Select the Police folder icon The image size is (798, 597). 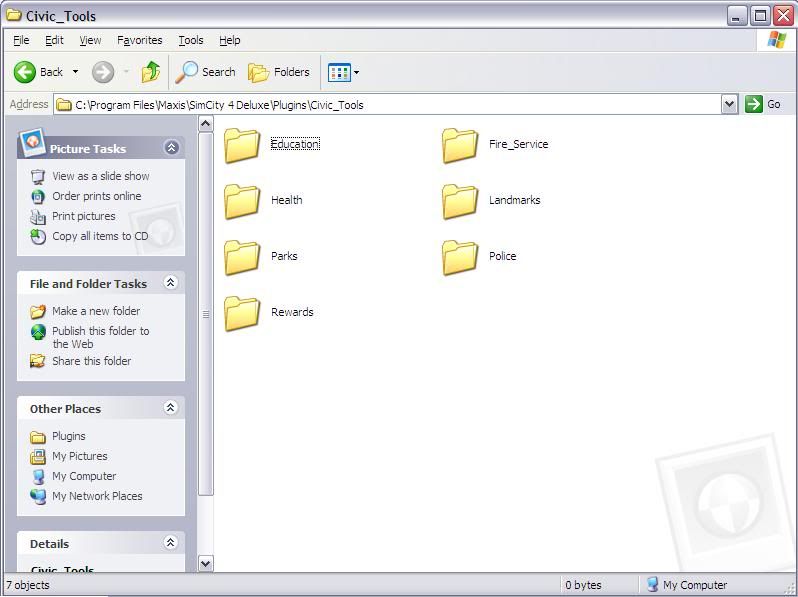(x=460, y=257)
